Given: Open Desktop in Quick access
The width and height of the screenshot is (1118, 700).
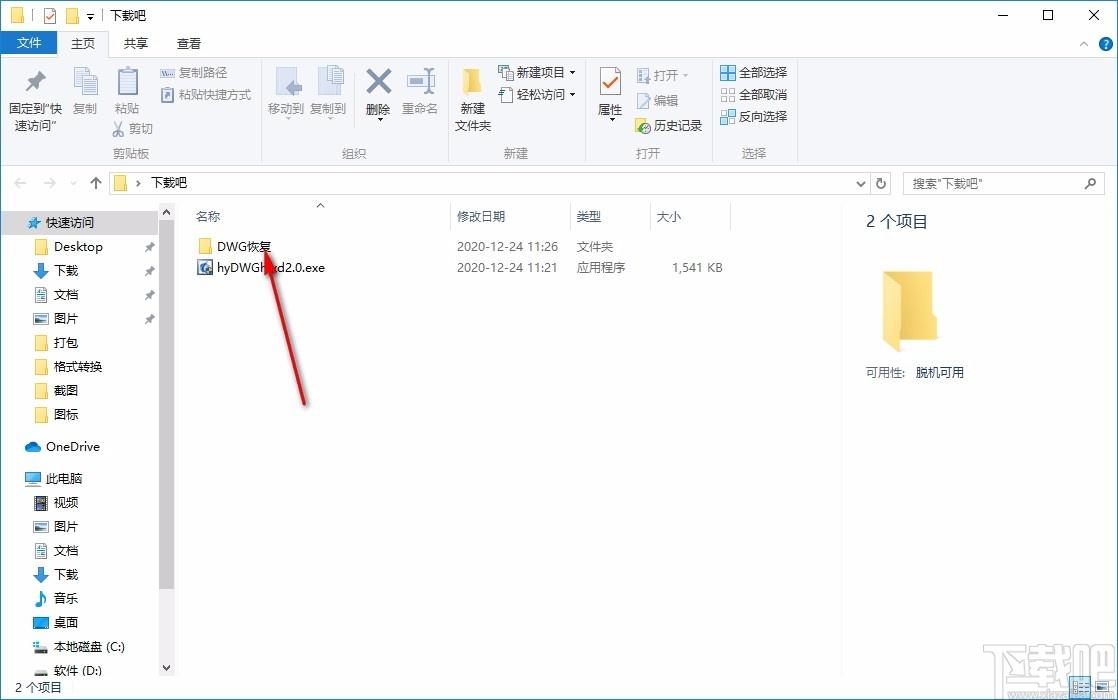Looking at the screenshot, I should [x=78, y=247].
